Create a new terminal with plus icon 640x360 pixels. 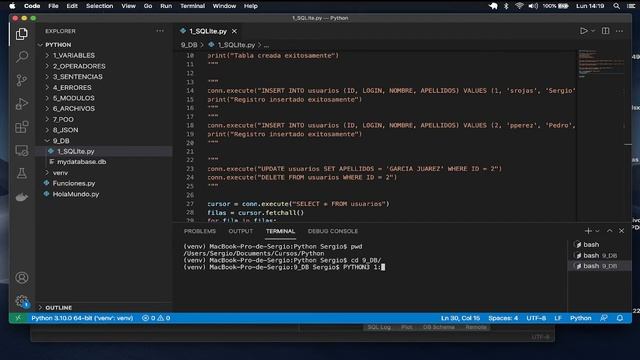tap(588, 231)
